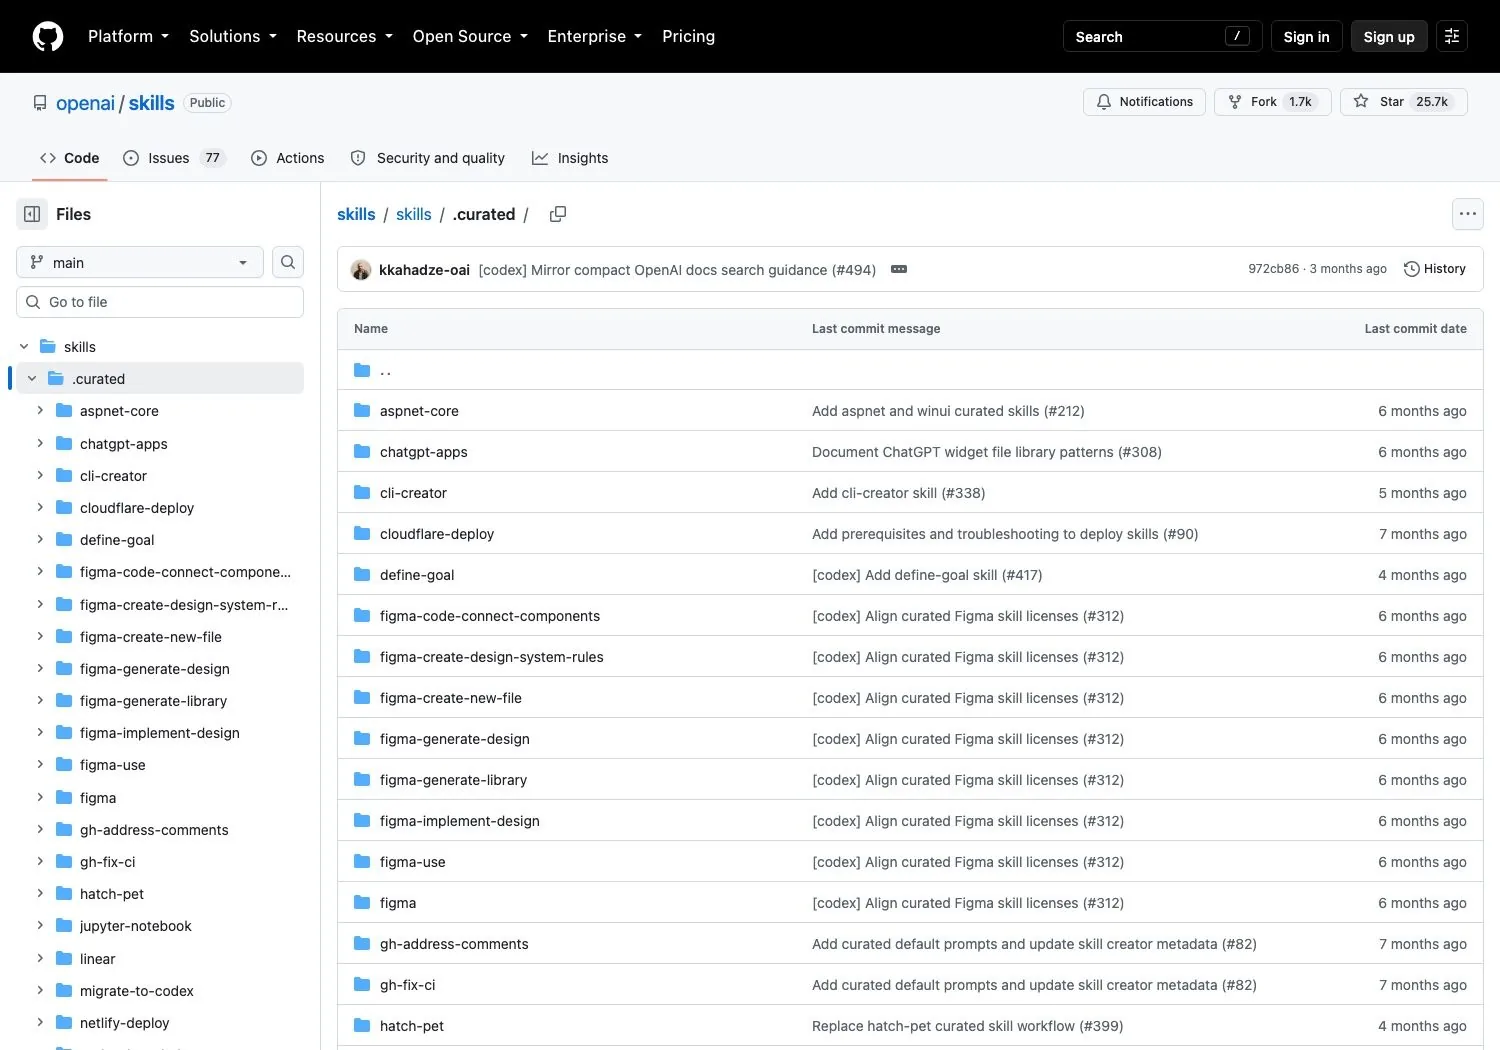Open the Pricing link
Image resolution: width=1500 pixels, height=1050 pixels.
[688, 37]
